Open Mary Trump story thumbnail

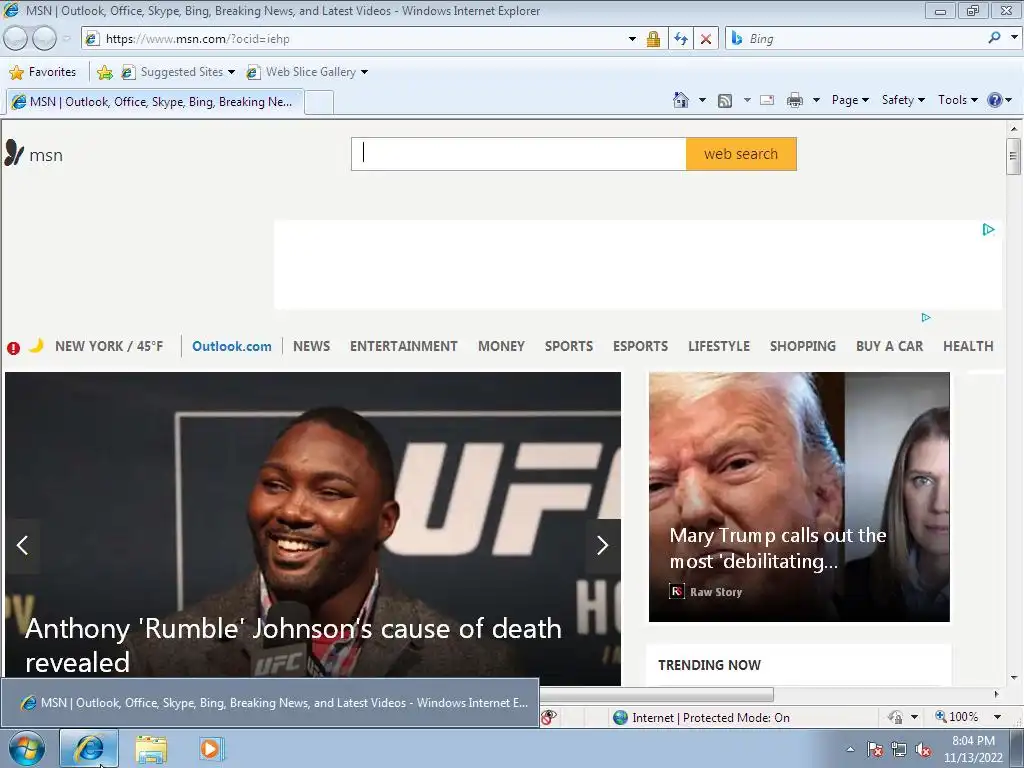pyautogui.click(x=799, y=497)
